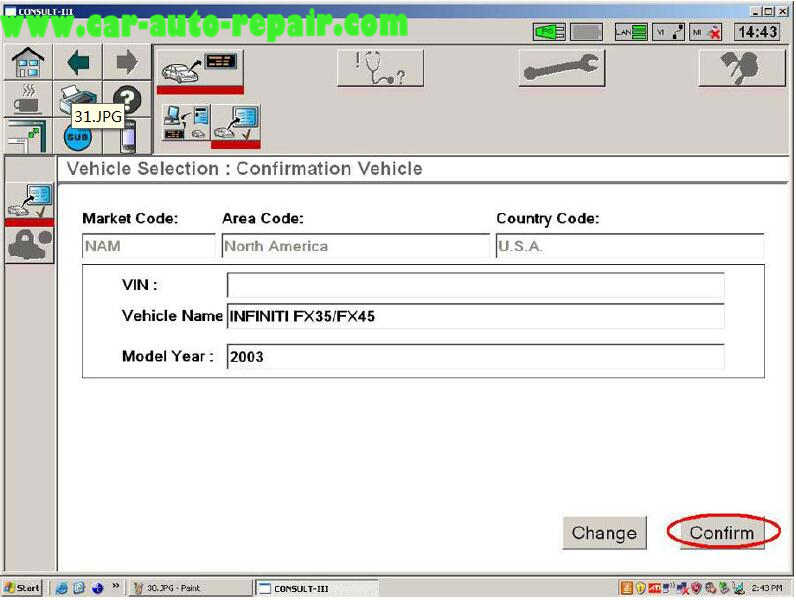Click the show desktop quick launch icon

(x=79, y=588)
